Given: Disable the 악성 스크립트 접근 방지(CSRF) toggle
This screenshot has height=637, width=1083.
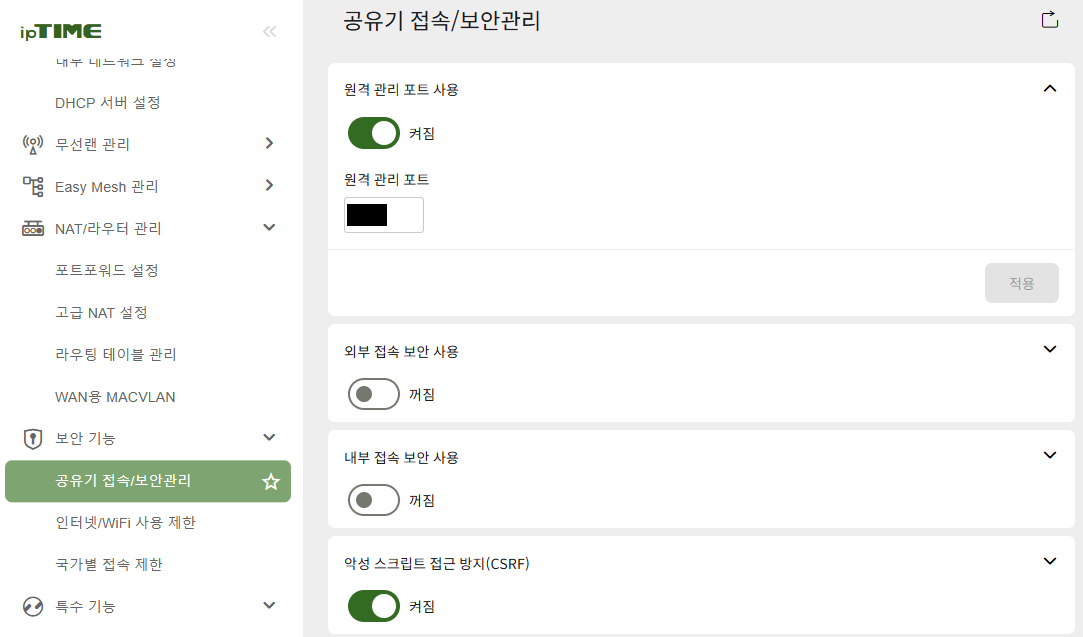Looking at the screenshot, I should pos(373,605).
